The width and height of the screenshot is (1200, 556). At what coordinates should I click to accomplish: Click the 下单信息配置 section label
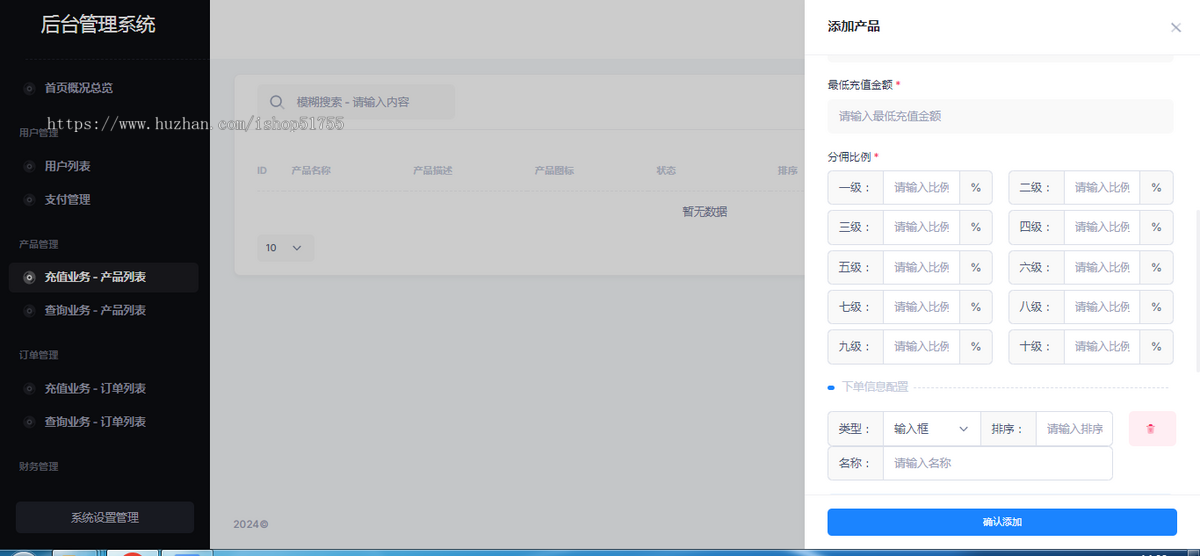click(x=875, y=386)
